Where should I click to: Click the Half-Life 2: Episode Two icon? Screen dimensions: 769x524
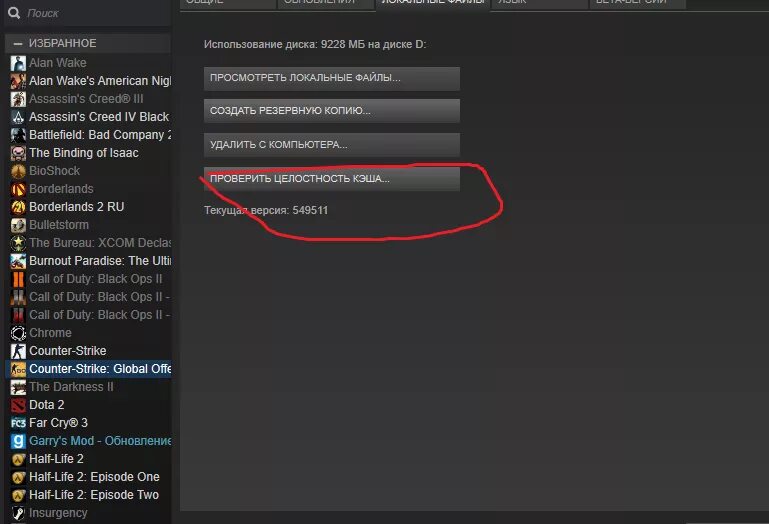18,495
